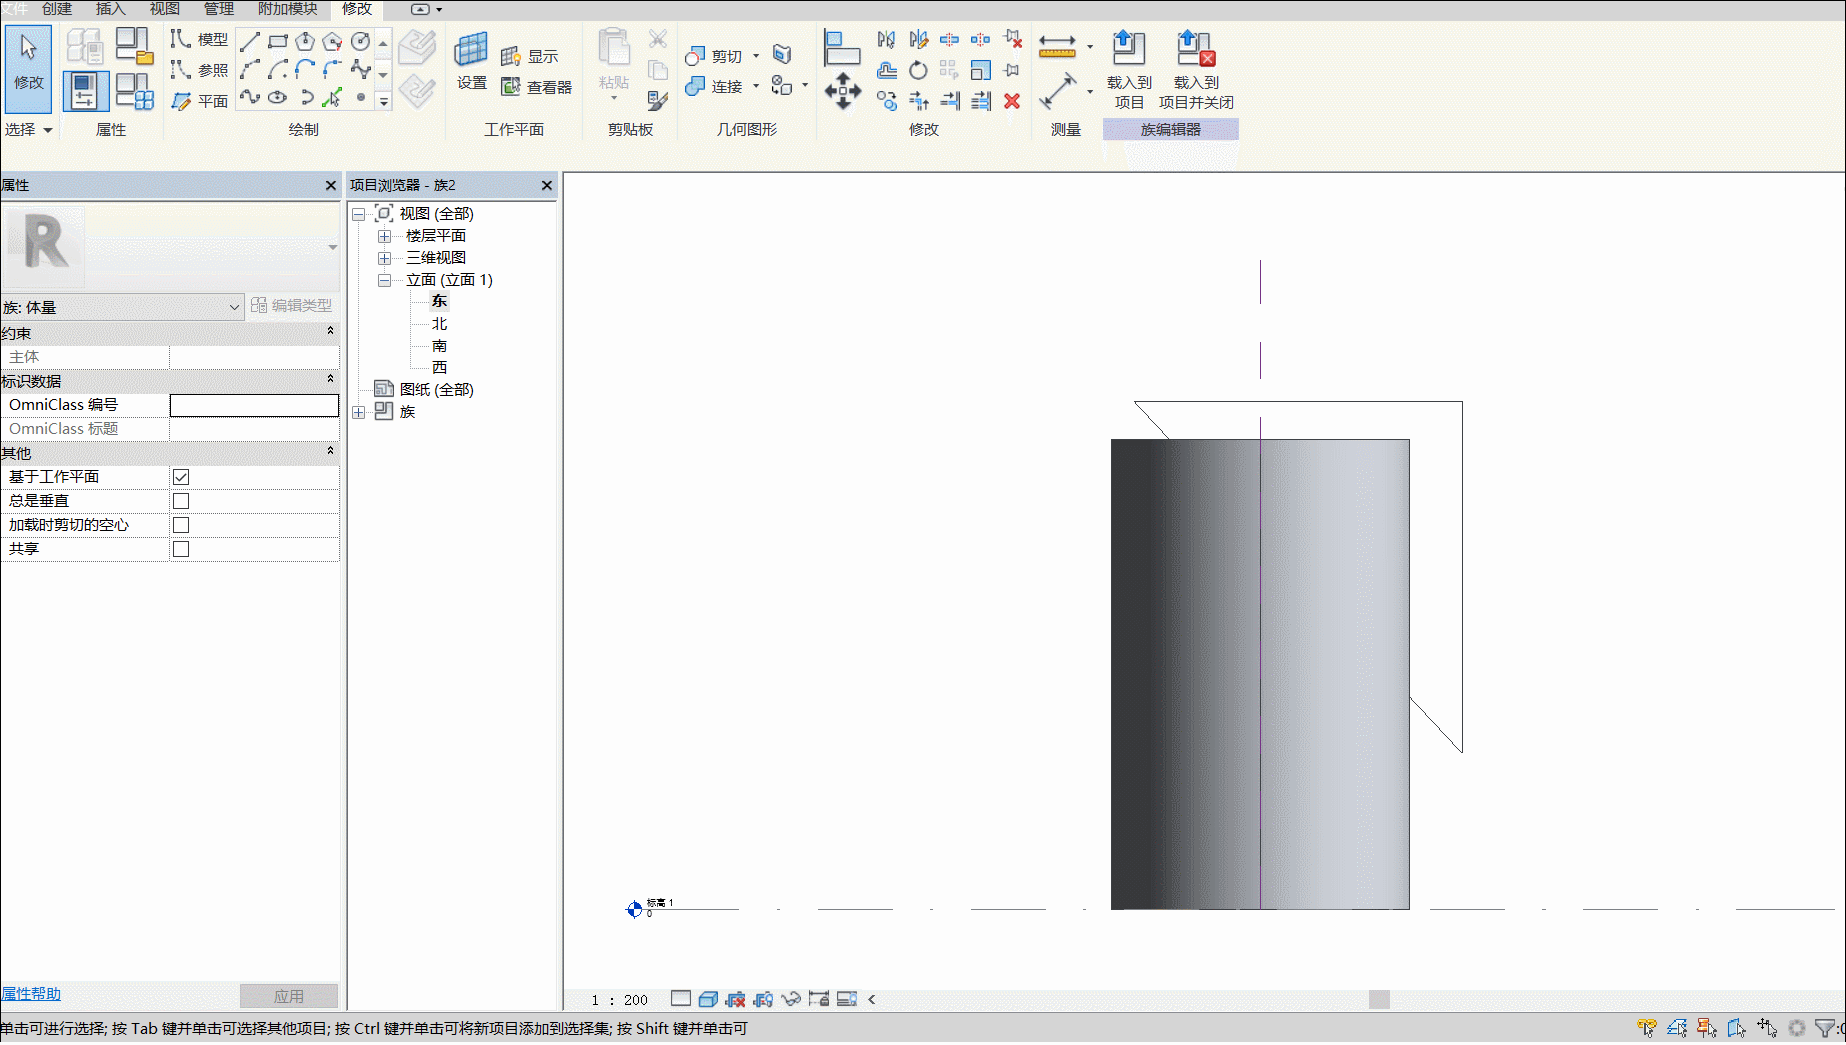Screen dimensions: 1846x1045
Task: Open the work plane Set tool
Action: [472, 61]
